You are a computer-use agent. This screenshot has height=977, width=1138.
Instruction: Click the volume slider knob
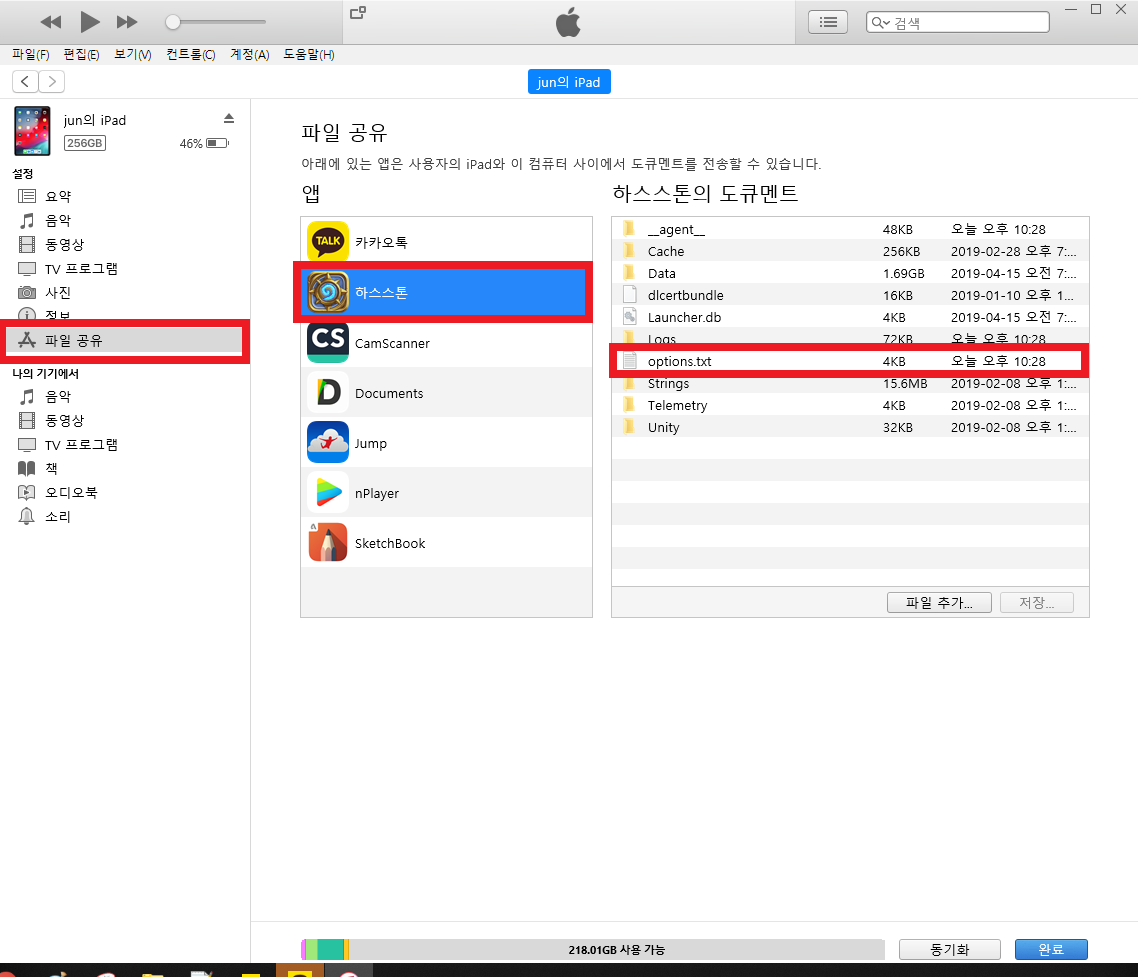coord(173,22)
